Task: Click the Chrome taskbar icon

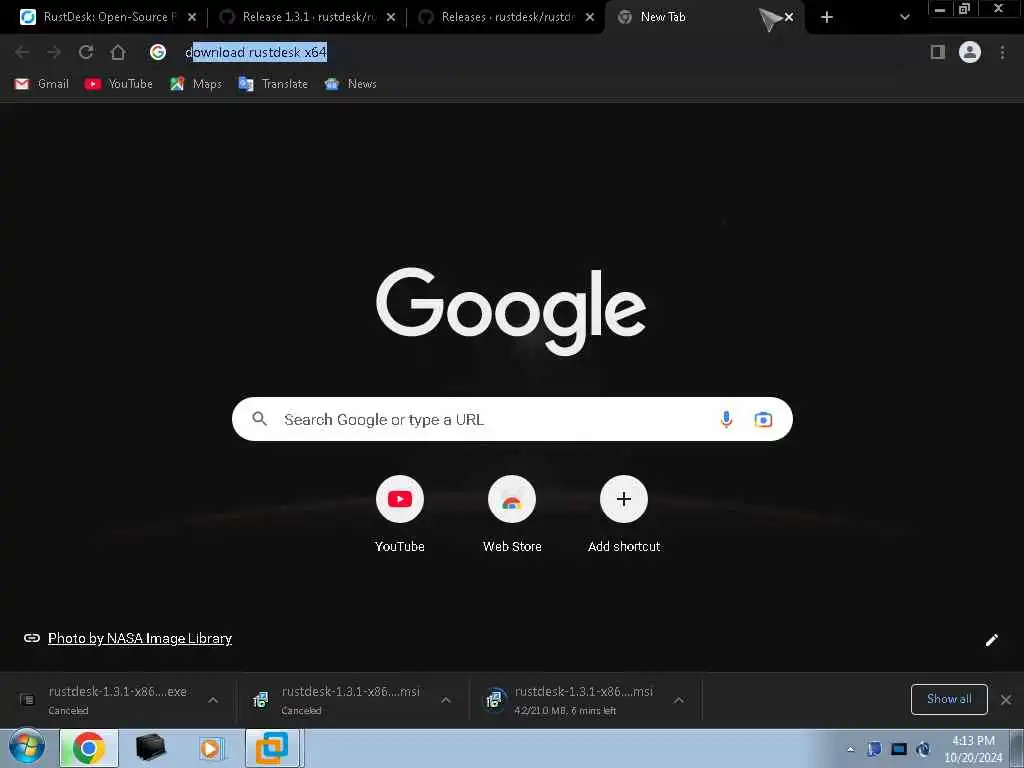Action: [89, 748]
